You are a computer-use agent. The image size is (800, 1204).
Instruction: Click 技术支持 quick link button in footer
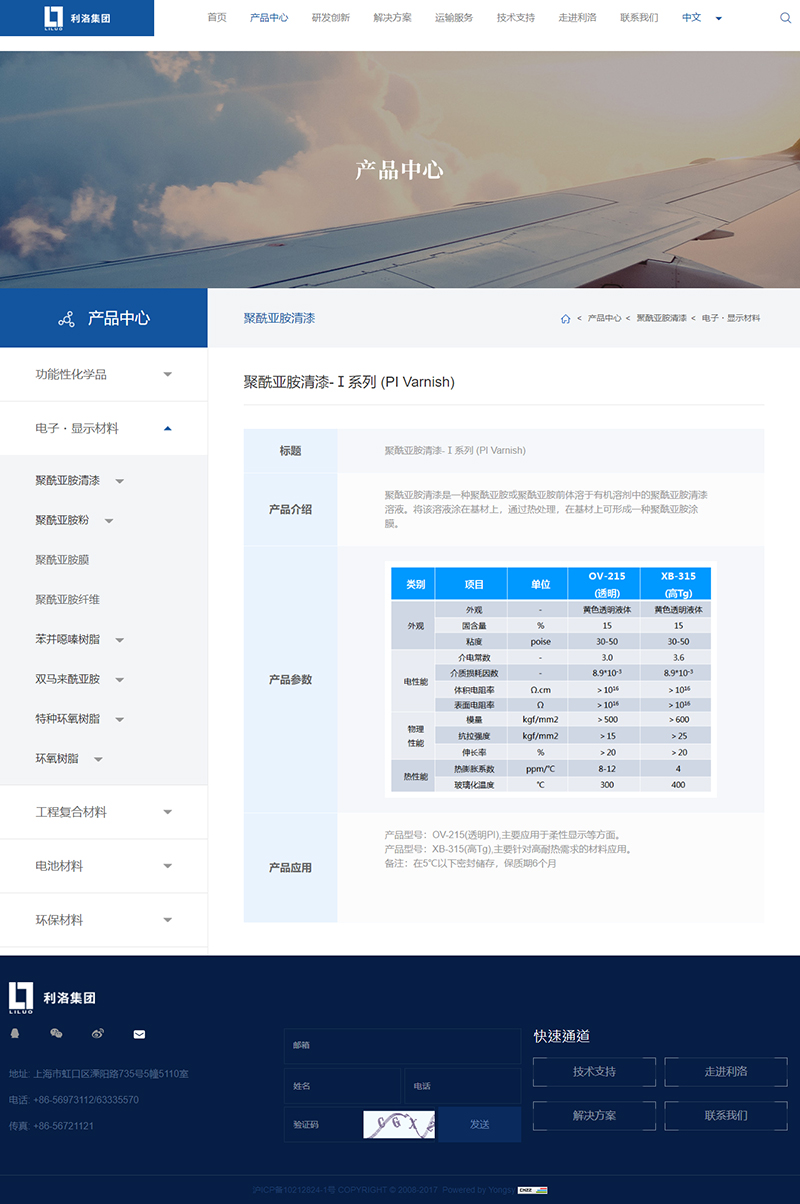coord(594,1071)
